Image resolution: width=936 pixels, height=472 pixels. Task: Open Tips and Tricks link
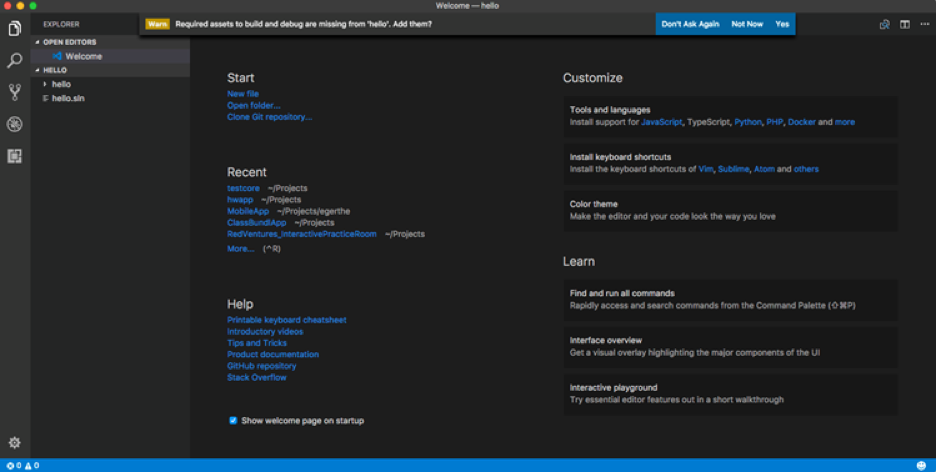click(x=257, y=343)
